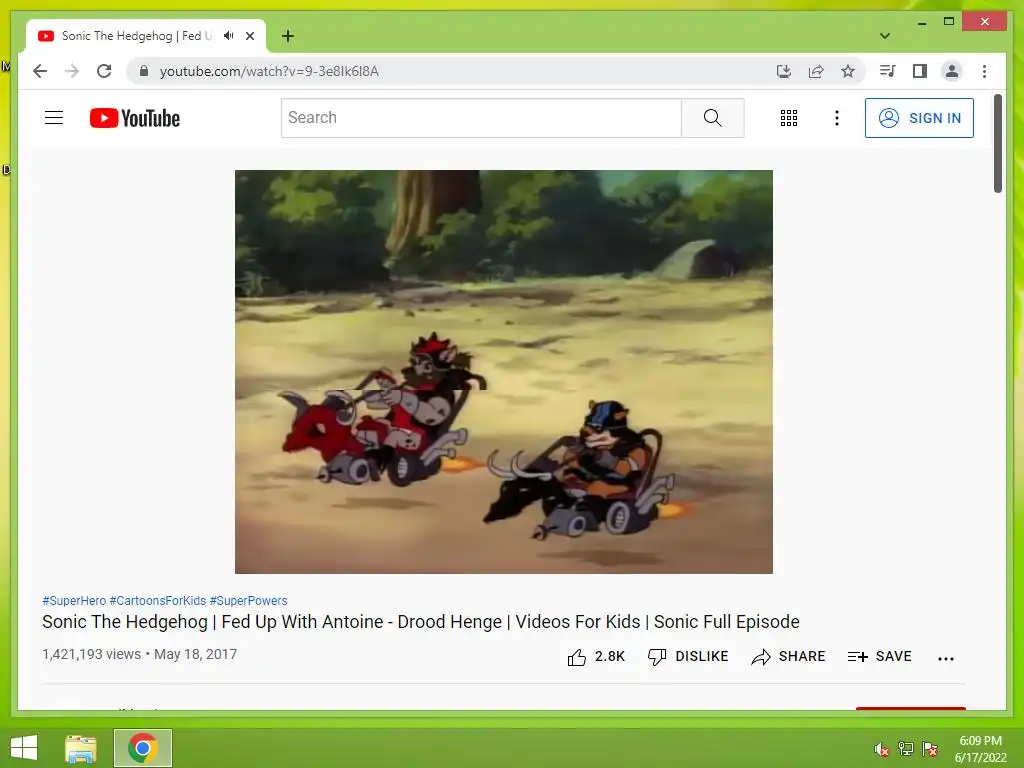This screenshot has height=768, width=1024.
Task: Open the YouTube apps grid
Action: pyautogui.click(x=789, y=118)
